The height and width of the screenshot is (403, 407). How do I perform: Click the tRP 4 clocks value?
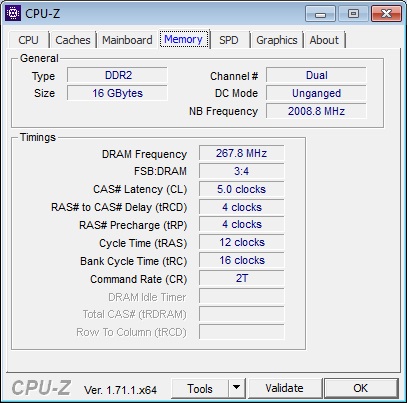[x=242, y=224]
